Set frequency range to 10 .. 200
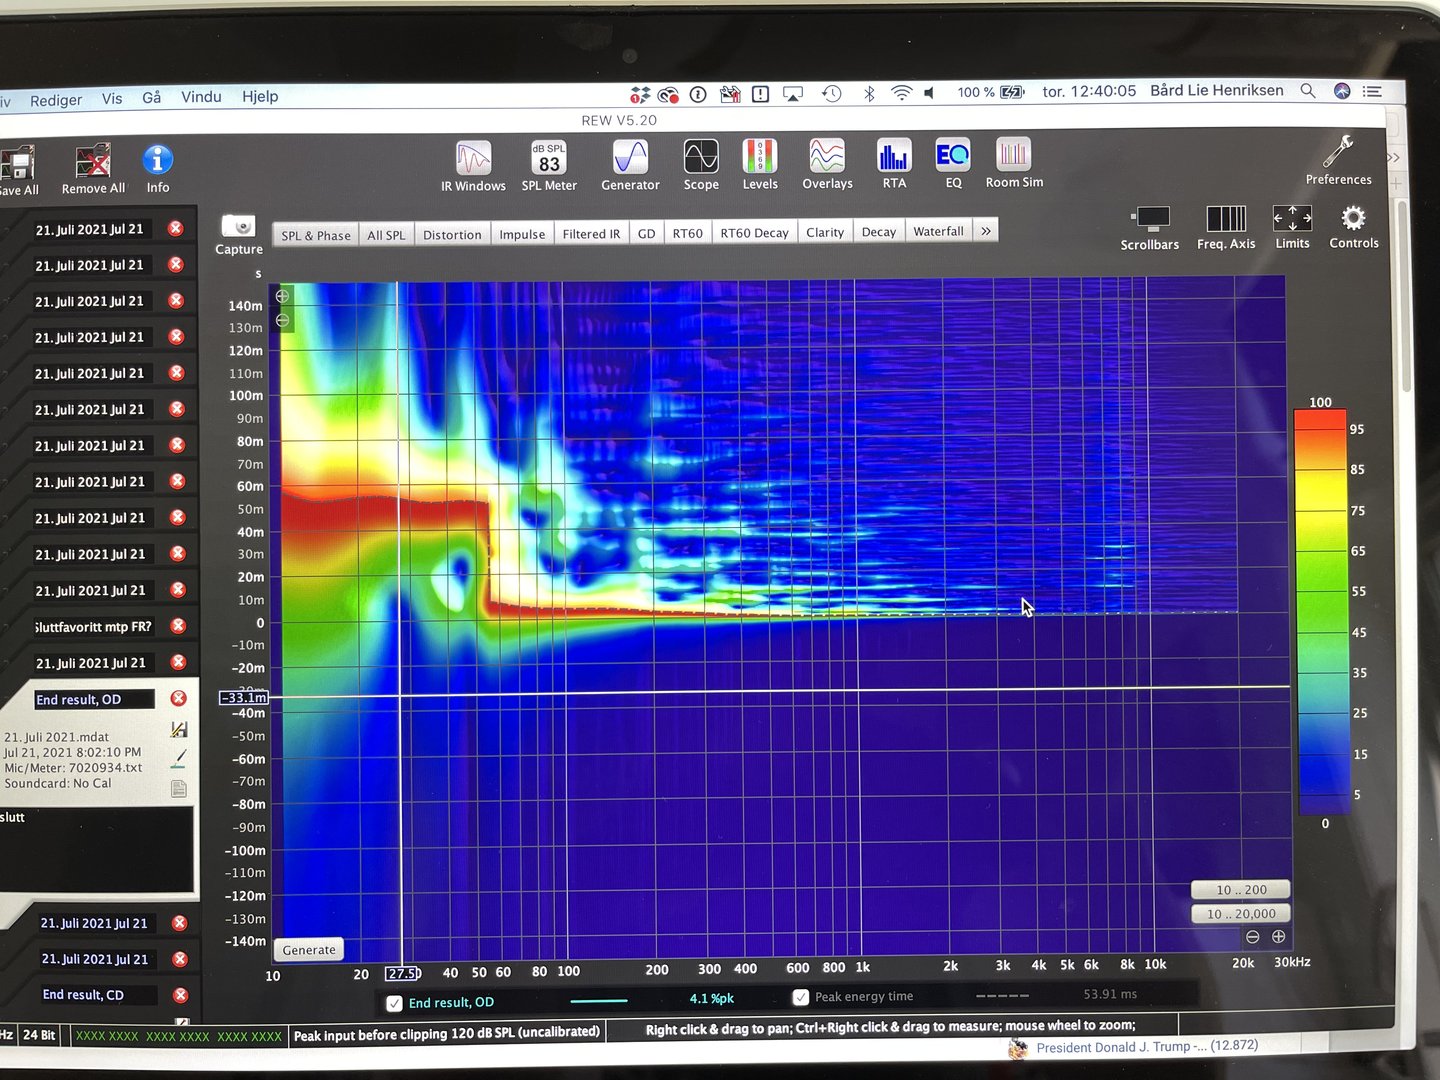 click(1240, 889)
